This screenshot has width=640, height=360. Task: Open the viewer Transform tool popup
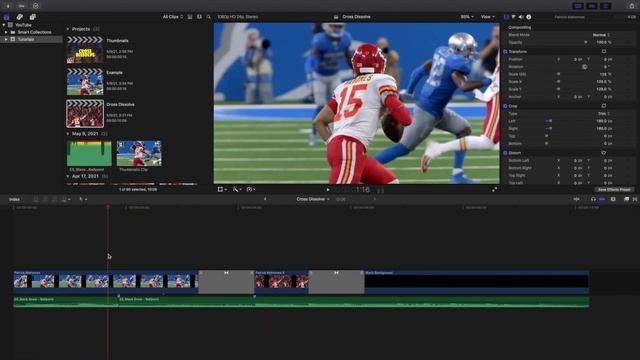click(x=222, y=189)
